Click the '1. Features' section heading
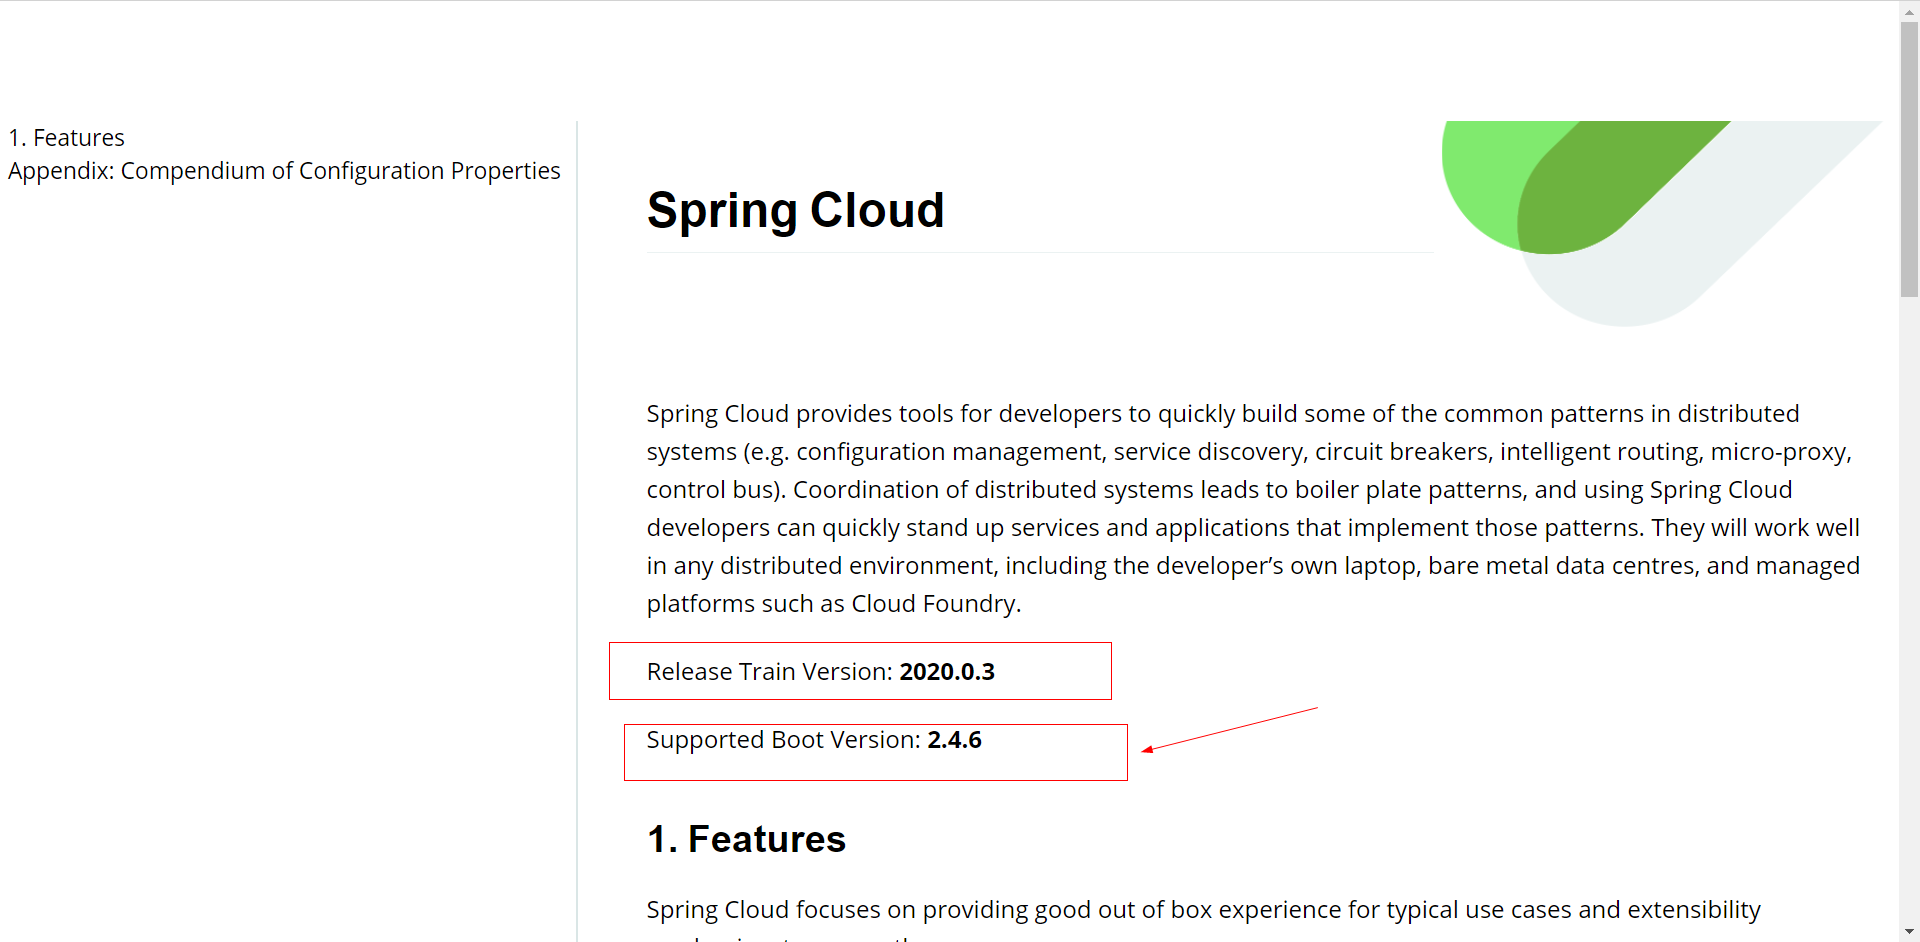 click(x=745, y=839)
